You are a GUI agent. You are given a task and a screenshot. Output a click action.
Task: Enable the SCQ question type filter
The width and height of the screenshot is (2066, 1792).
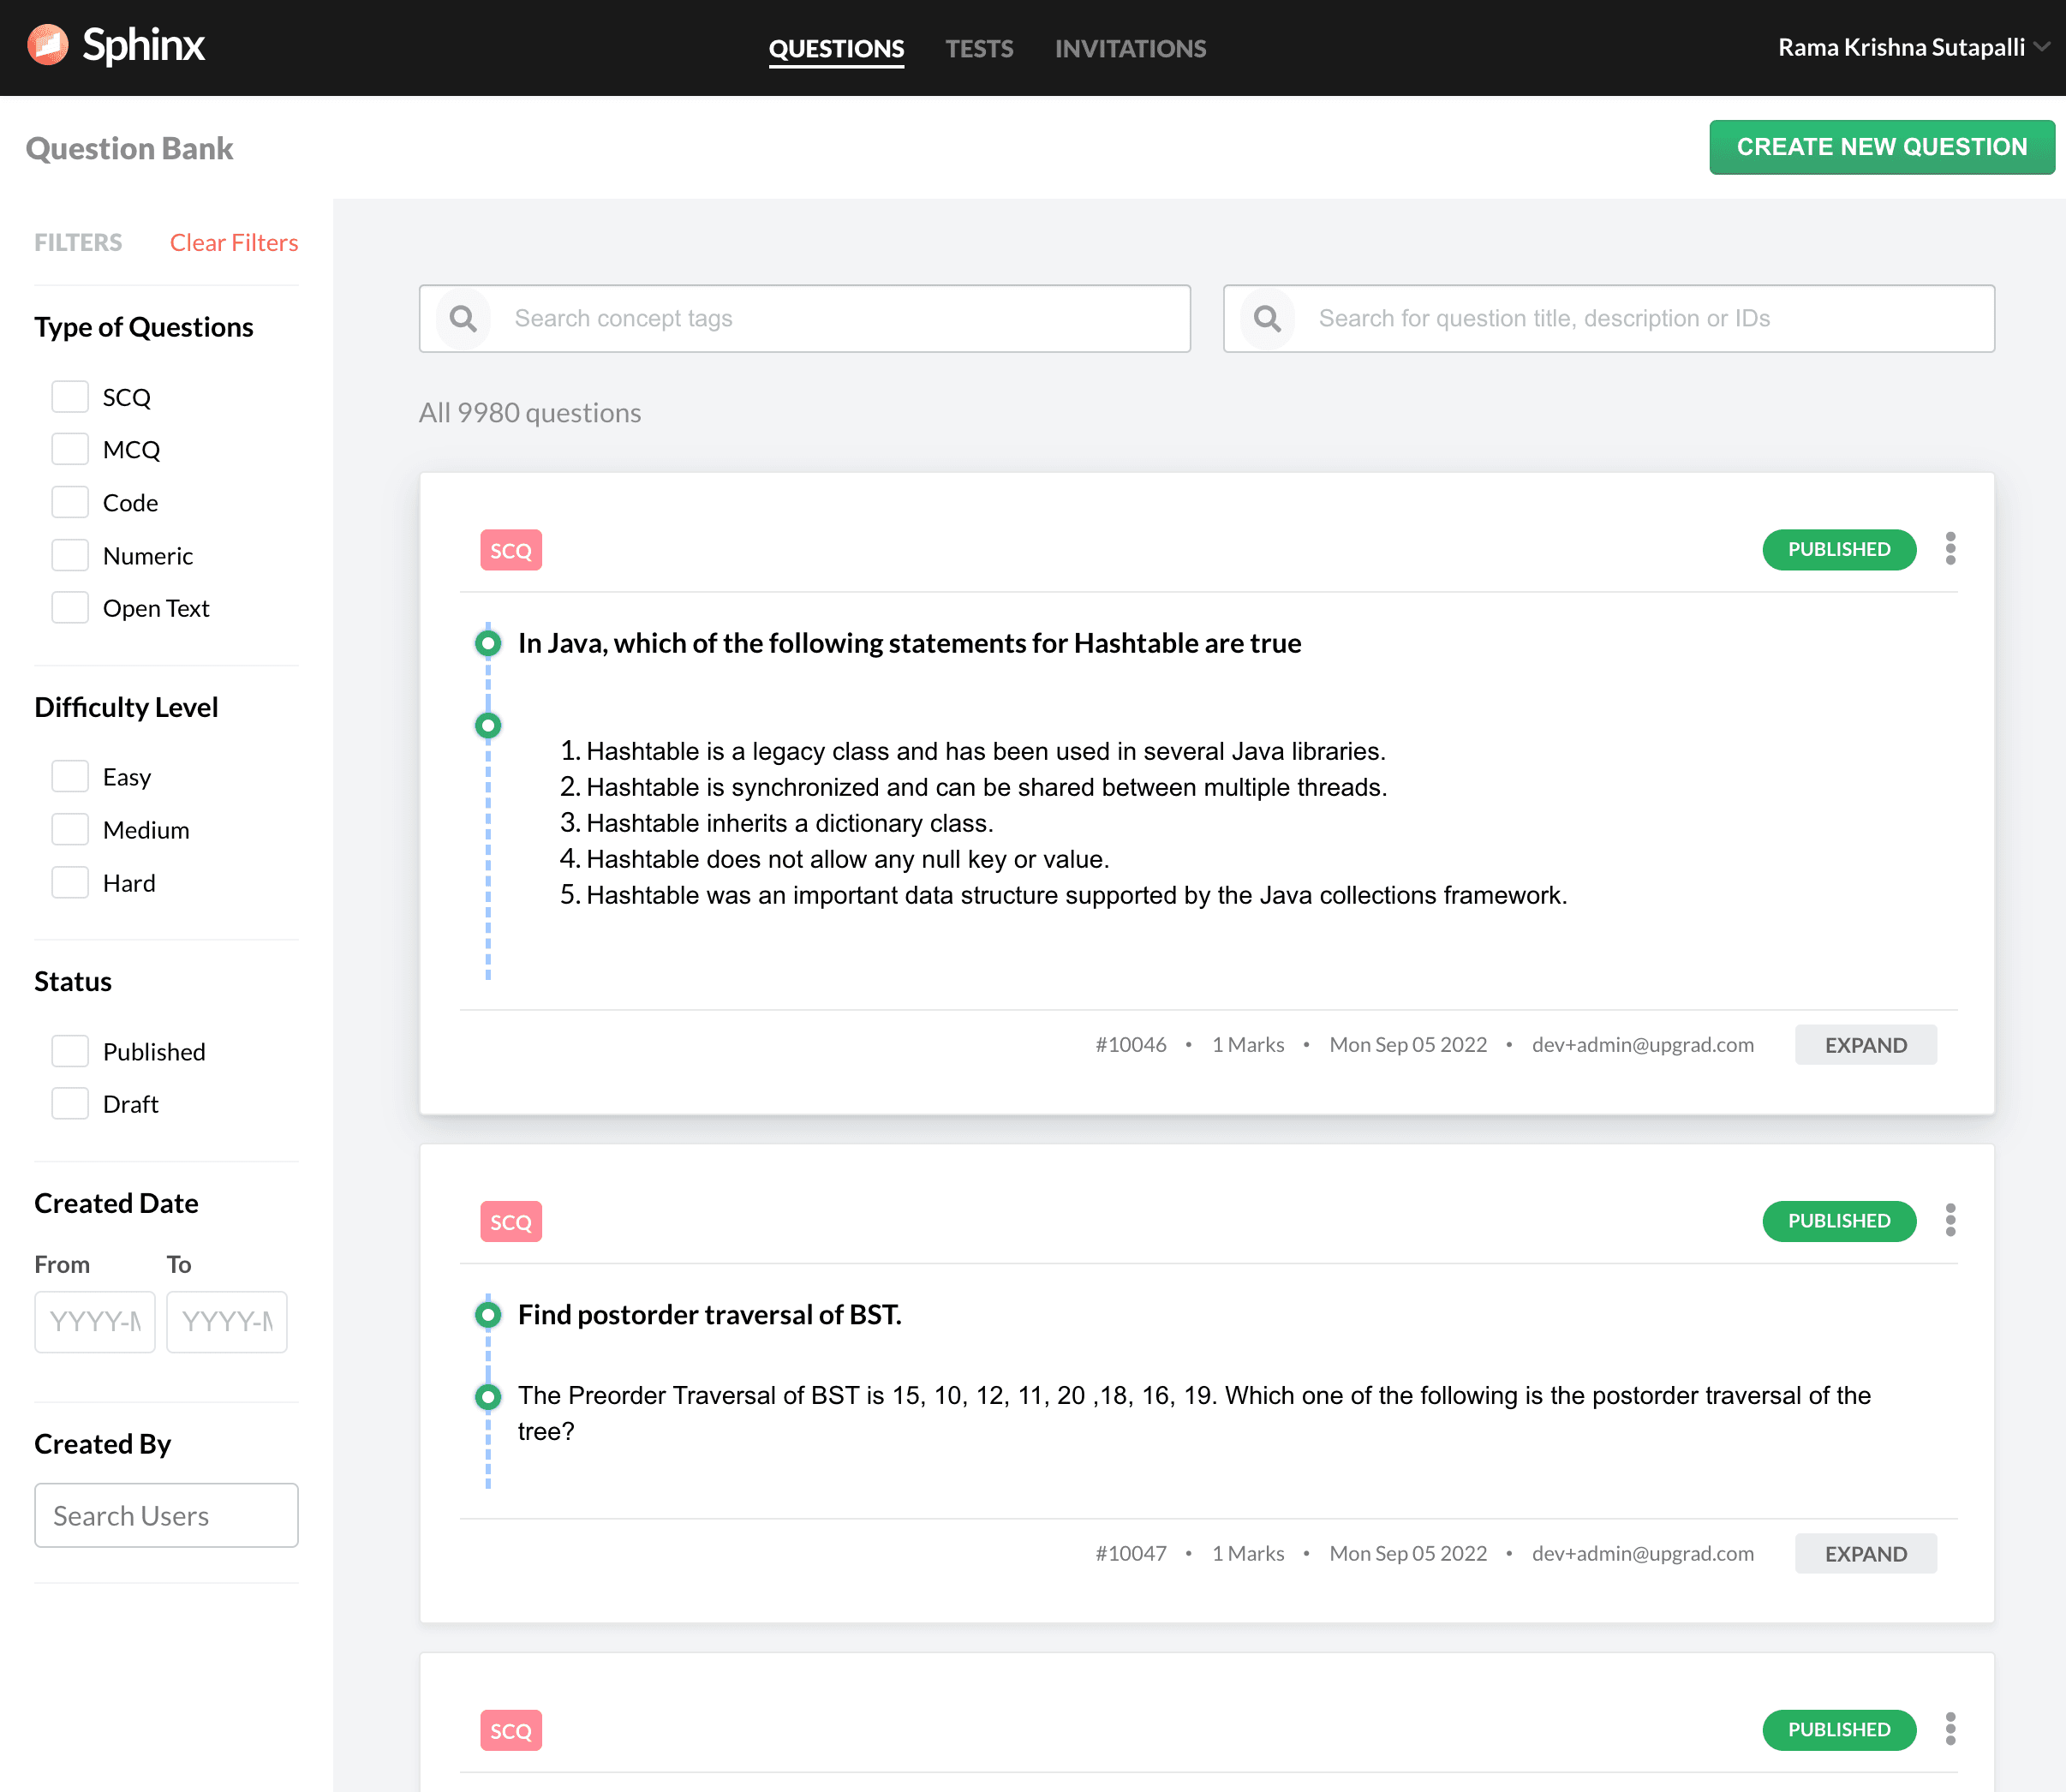tap(70, 397)
